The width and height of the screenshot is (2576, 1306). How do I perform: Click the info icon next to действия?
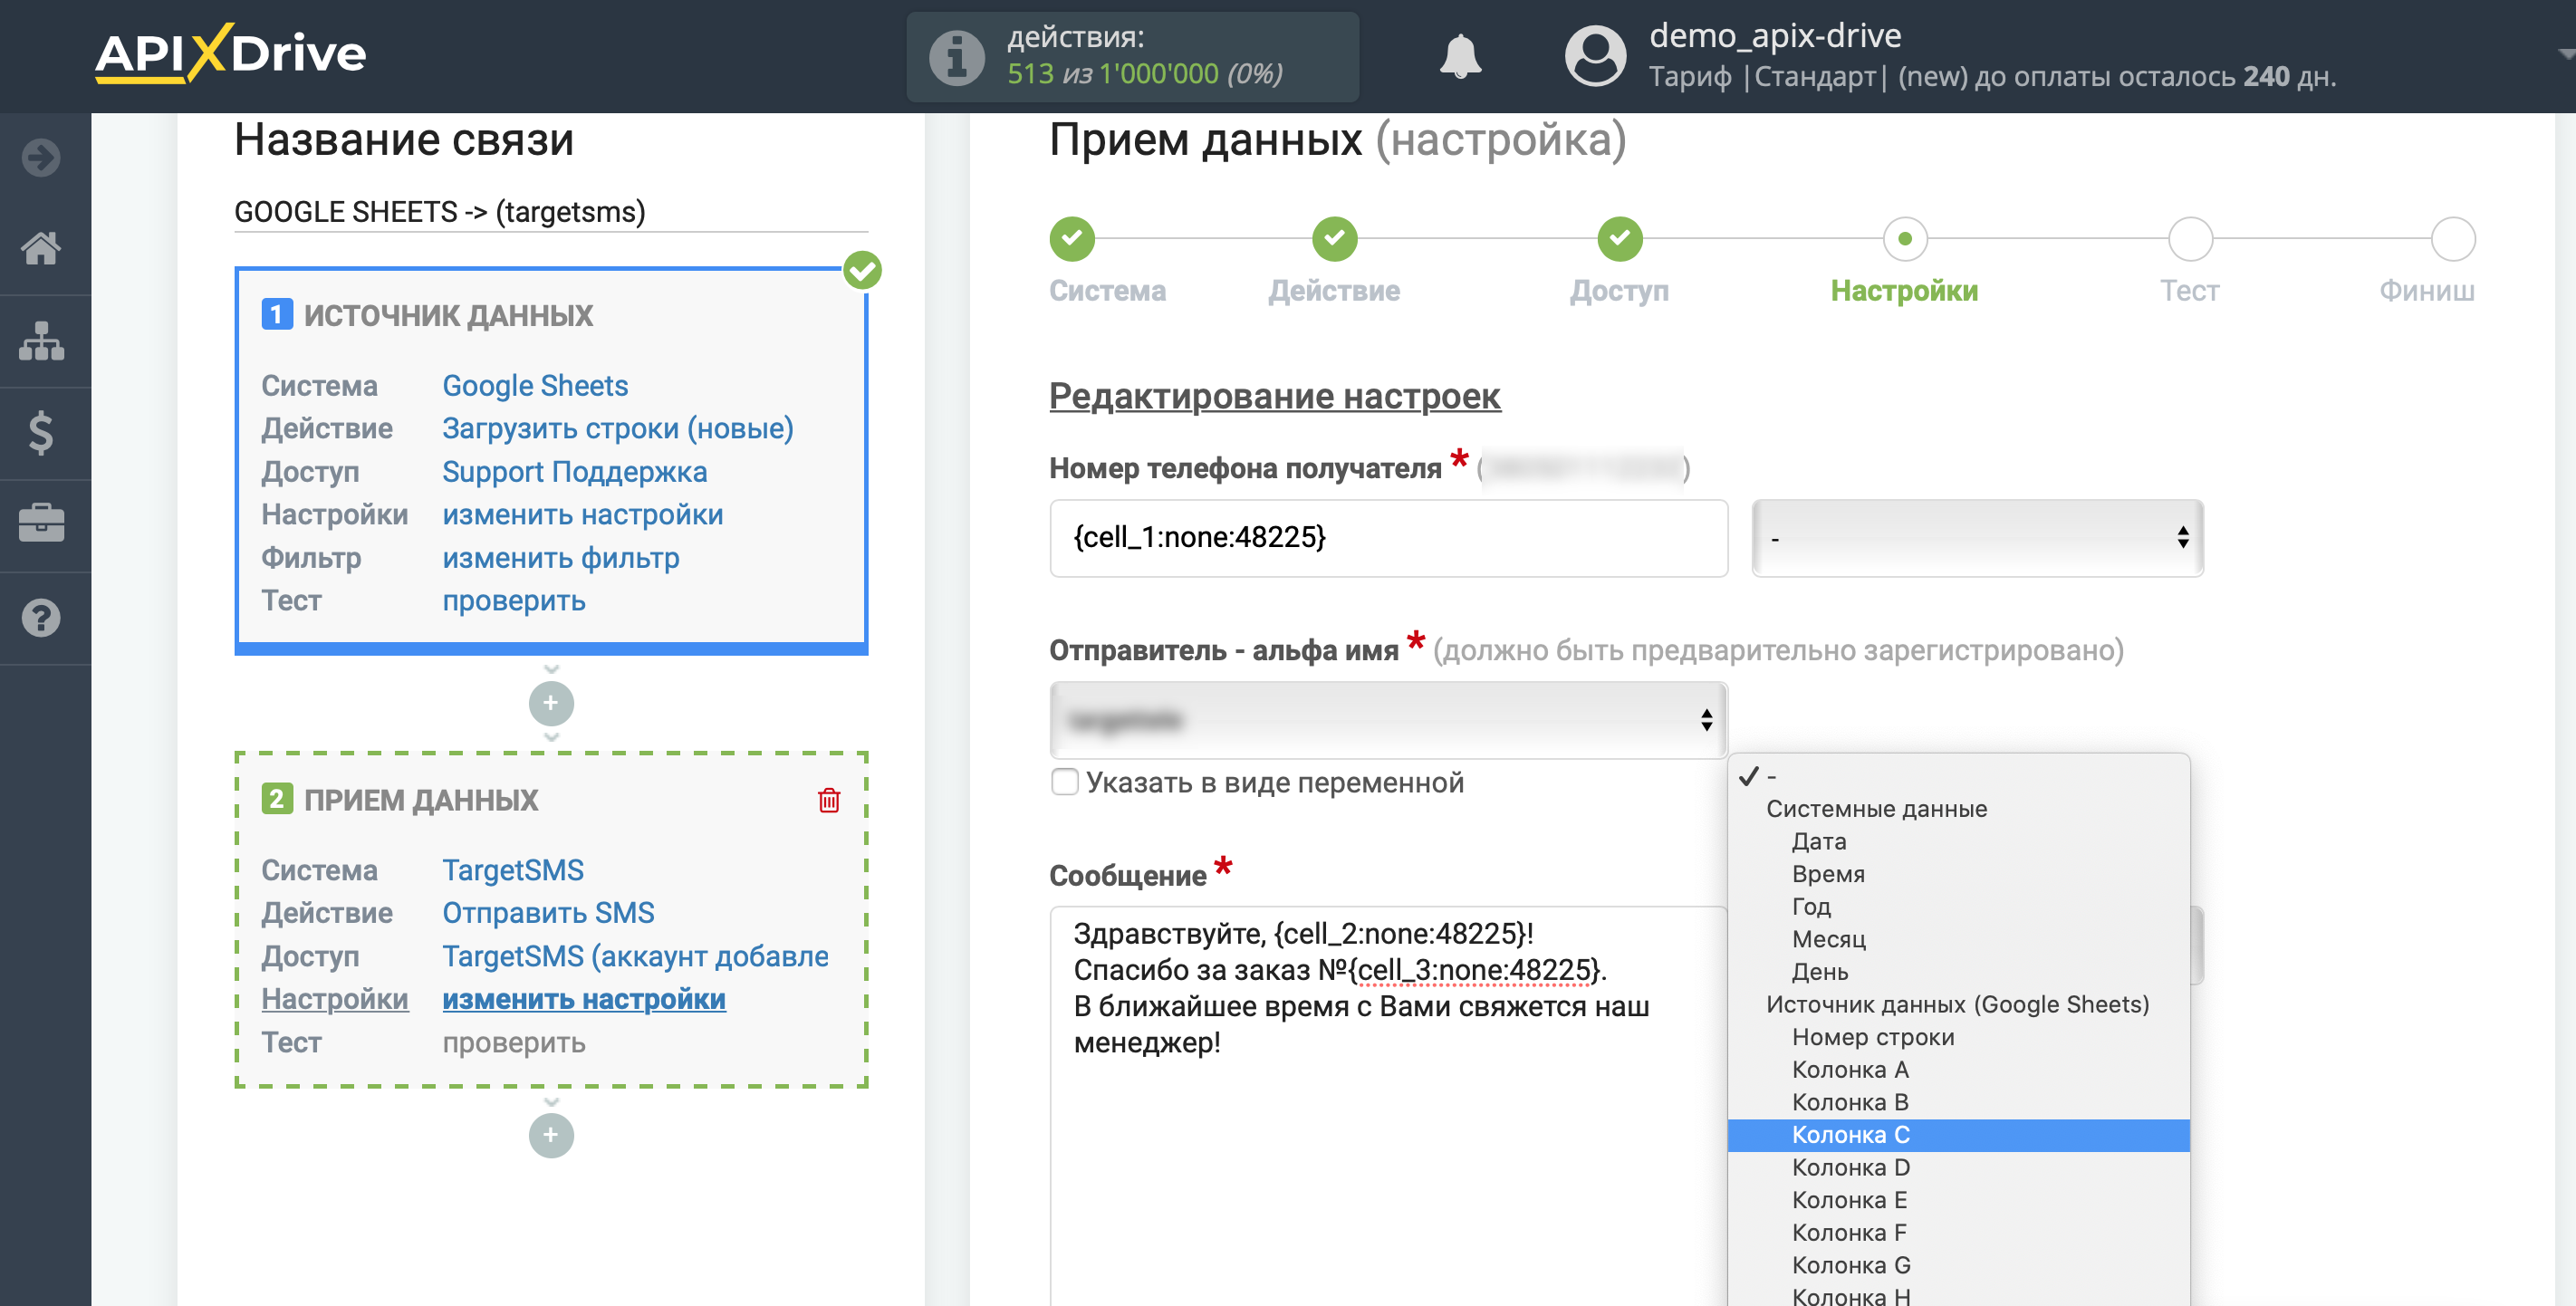tap(956, 57)
